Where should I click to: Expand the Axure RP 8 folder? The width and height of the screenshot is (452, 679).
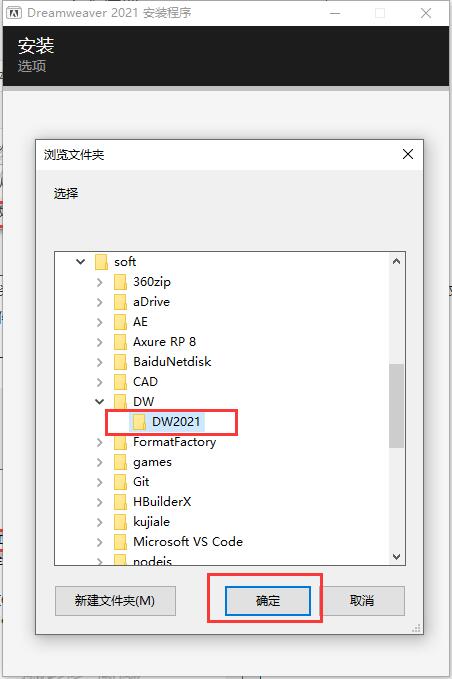click(100, 342)
